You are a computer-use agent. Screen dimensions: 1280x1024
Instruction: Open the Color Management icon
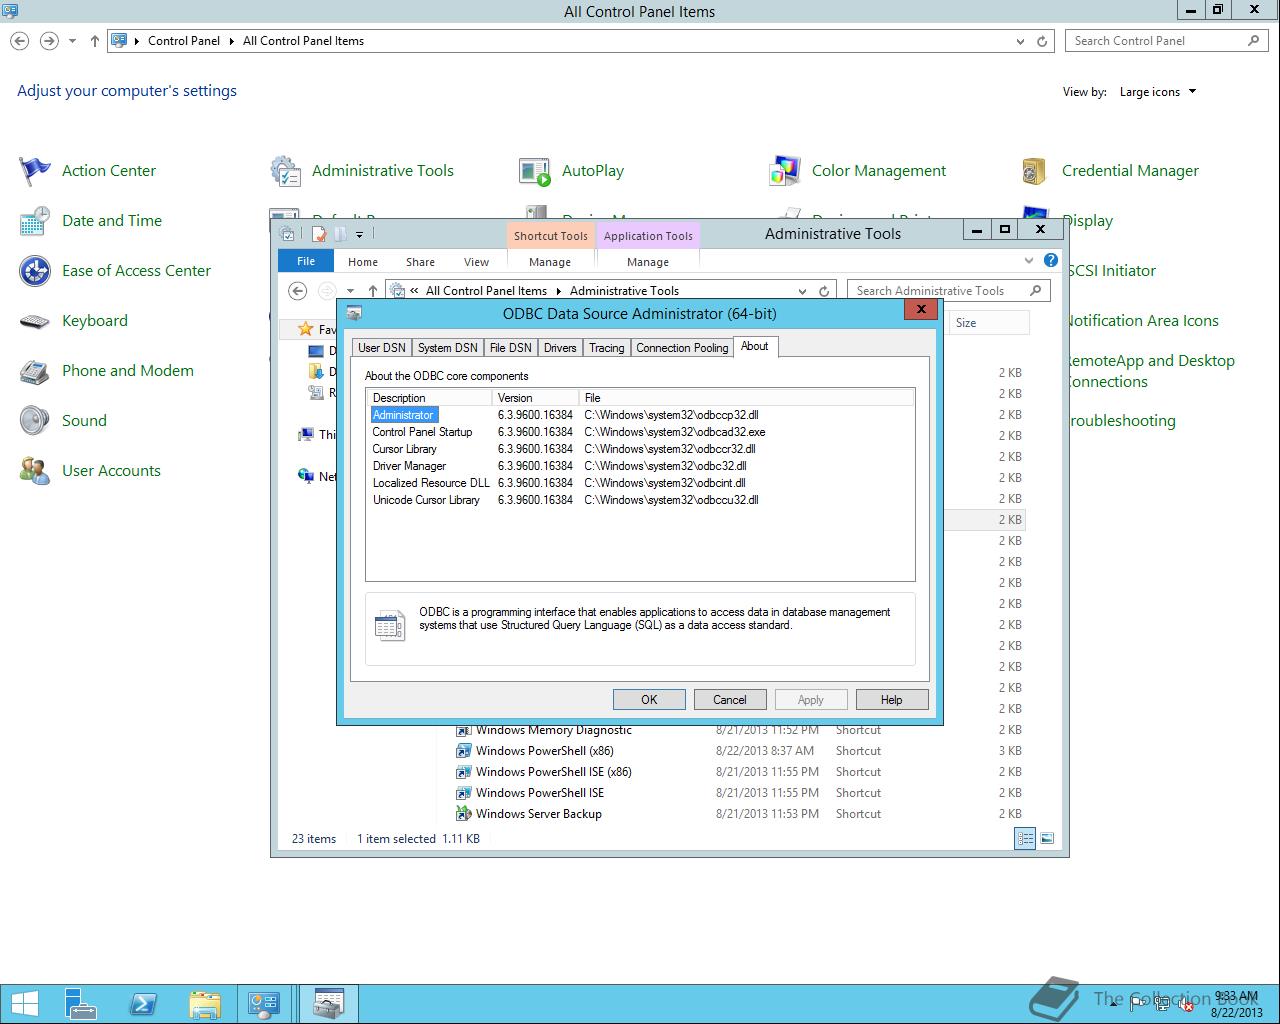pyautogui.click(x=785, y=171)
